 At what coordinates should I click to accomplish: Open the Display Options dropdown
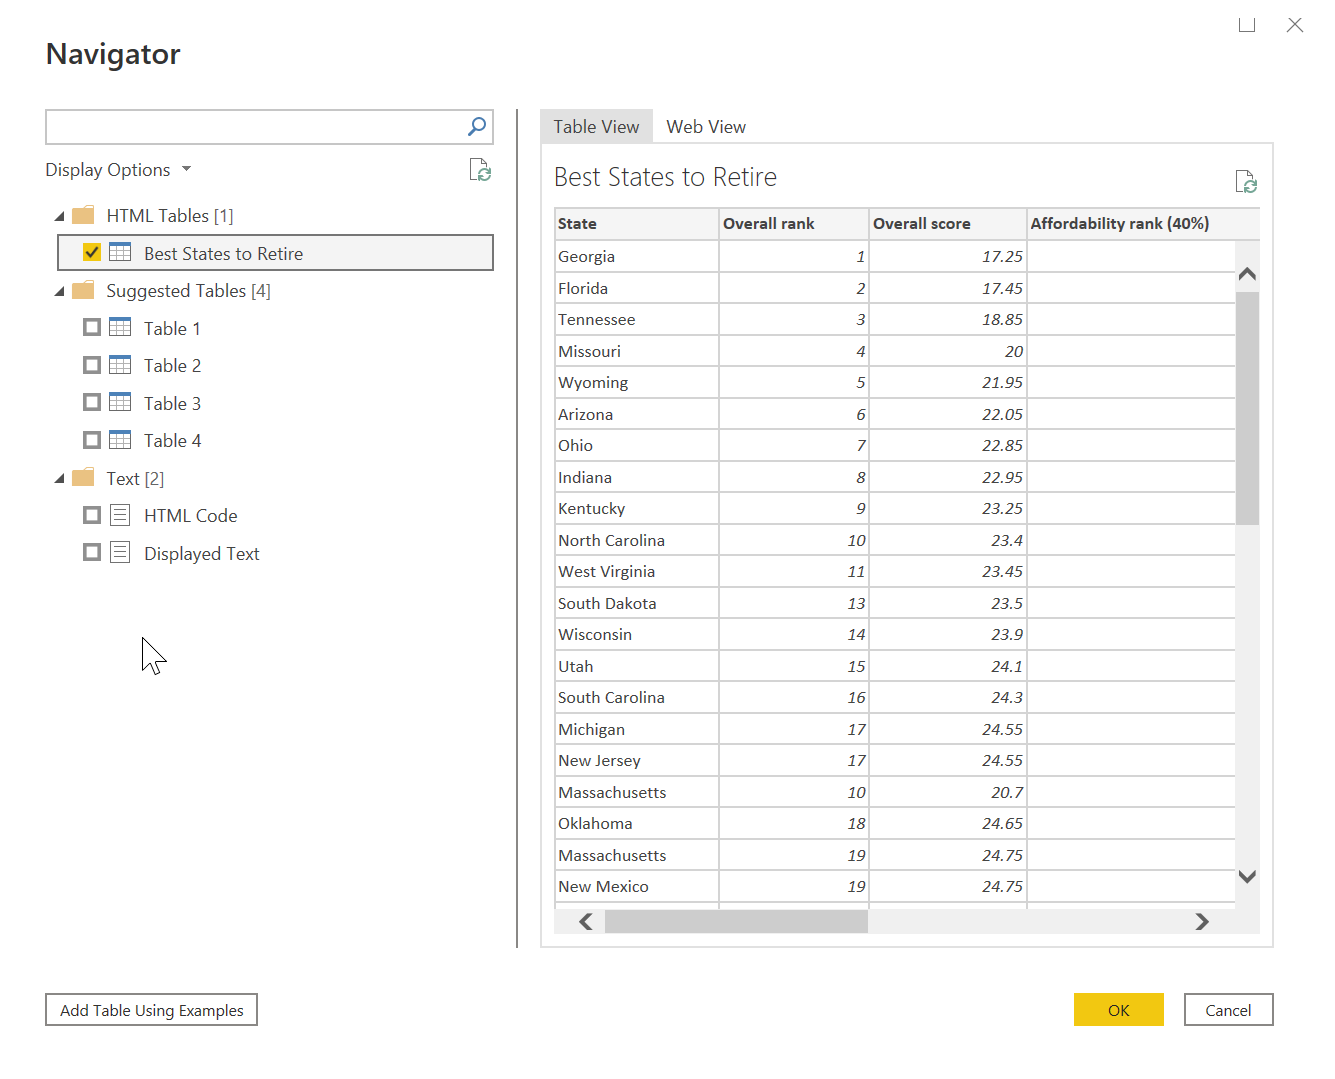pyautogui.click(x=118, y=170)
